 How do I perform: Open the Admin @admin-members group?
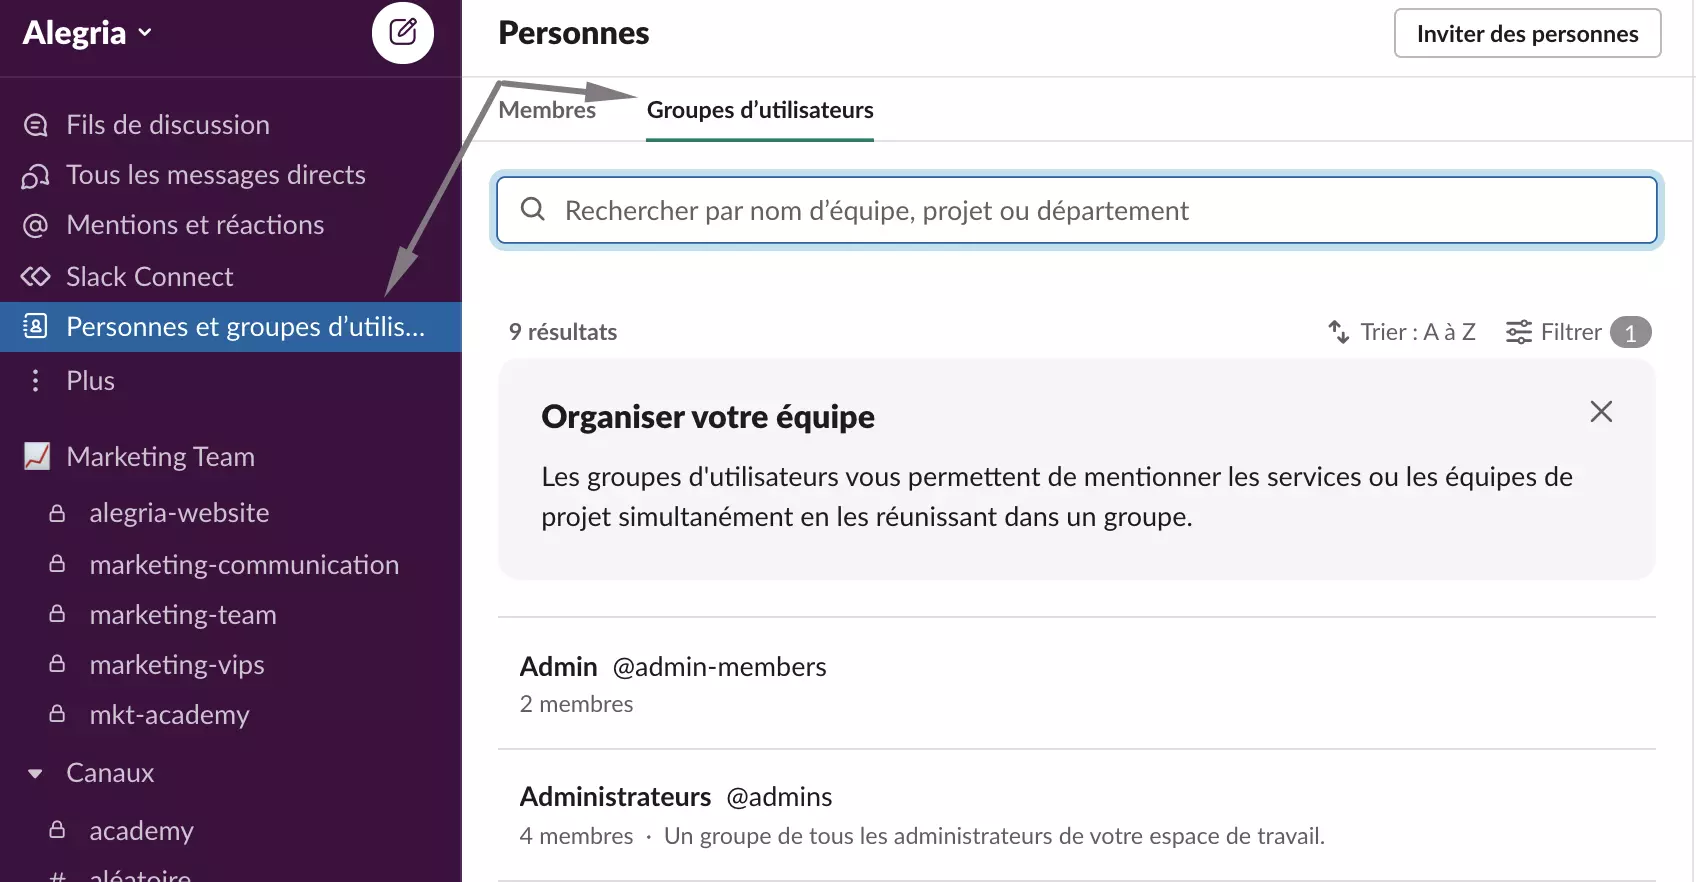click(x=1077, y=683)
